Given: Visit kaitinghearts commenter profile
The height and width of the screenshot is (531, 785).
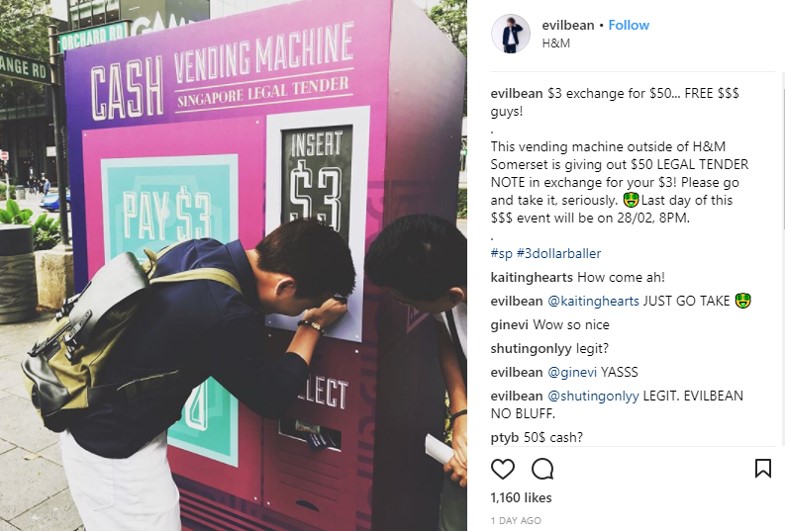Looking at the screenshot, I should 532,277.
